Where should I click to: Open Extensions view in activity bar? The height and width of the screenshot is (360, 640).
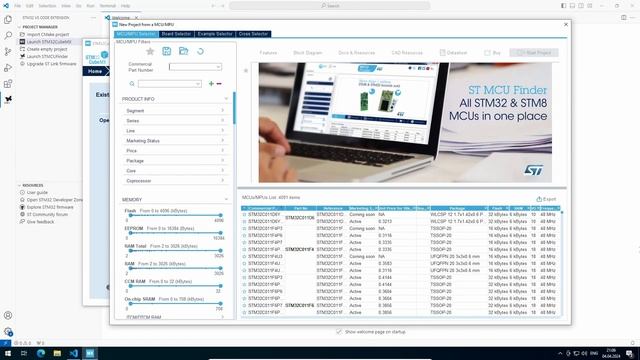pos(8,84)
